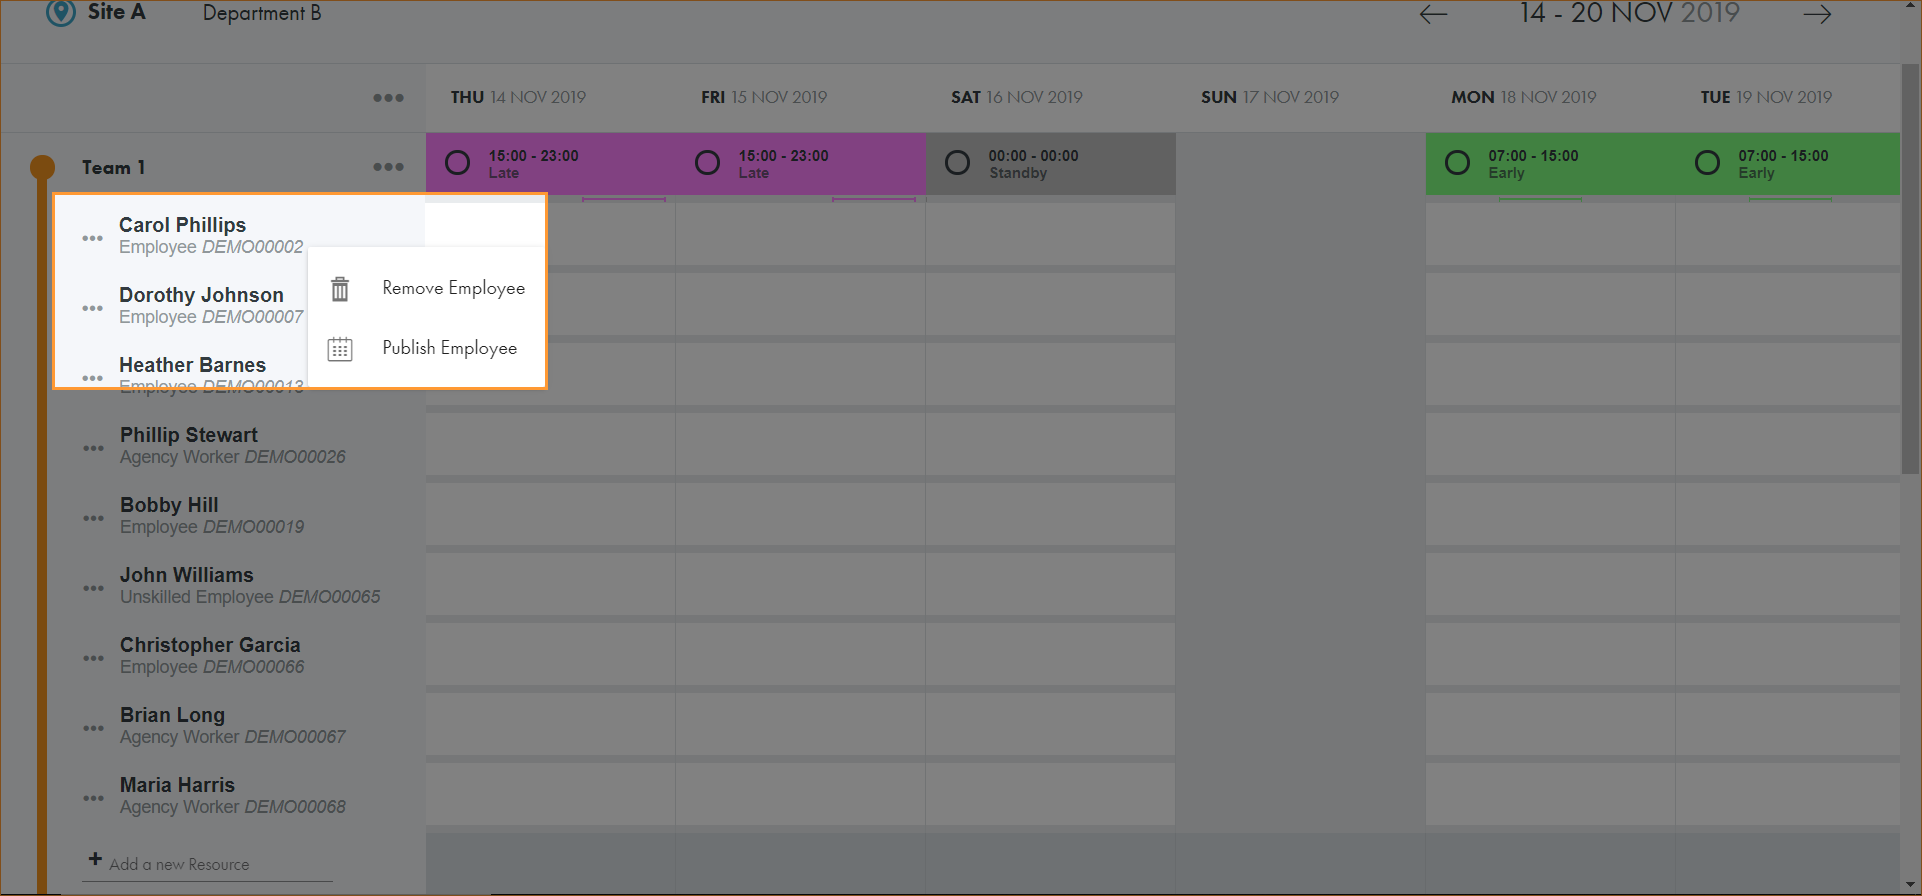Select the Monday 07:00 - 15:00 Early shift circle
Image resolution: width=1922 pixels, height=896 pixels.
(x=1457, y=163)
